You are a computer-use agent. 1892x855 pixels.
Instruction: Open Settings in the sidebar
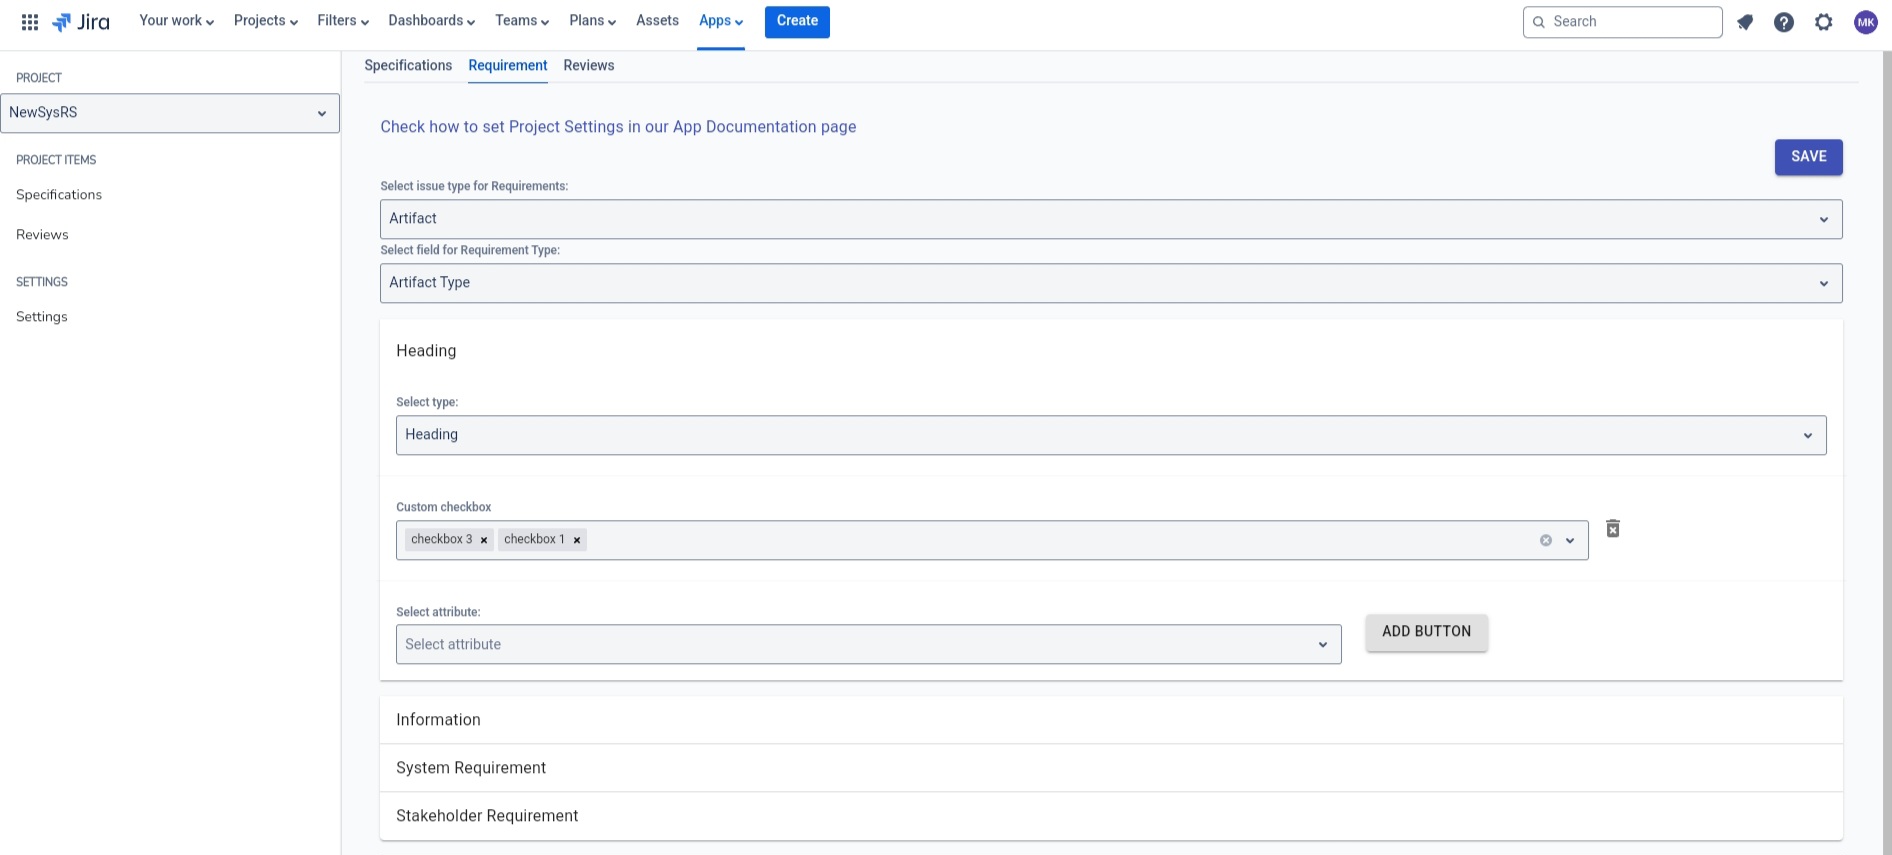42,317
